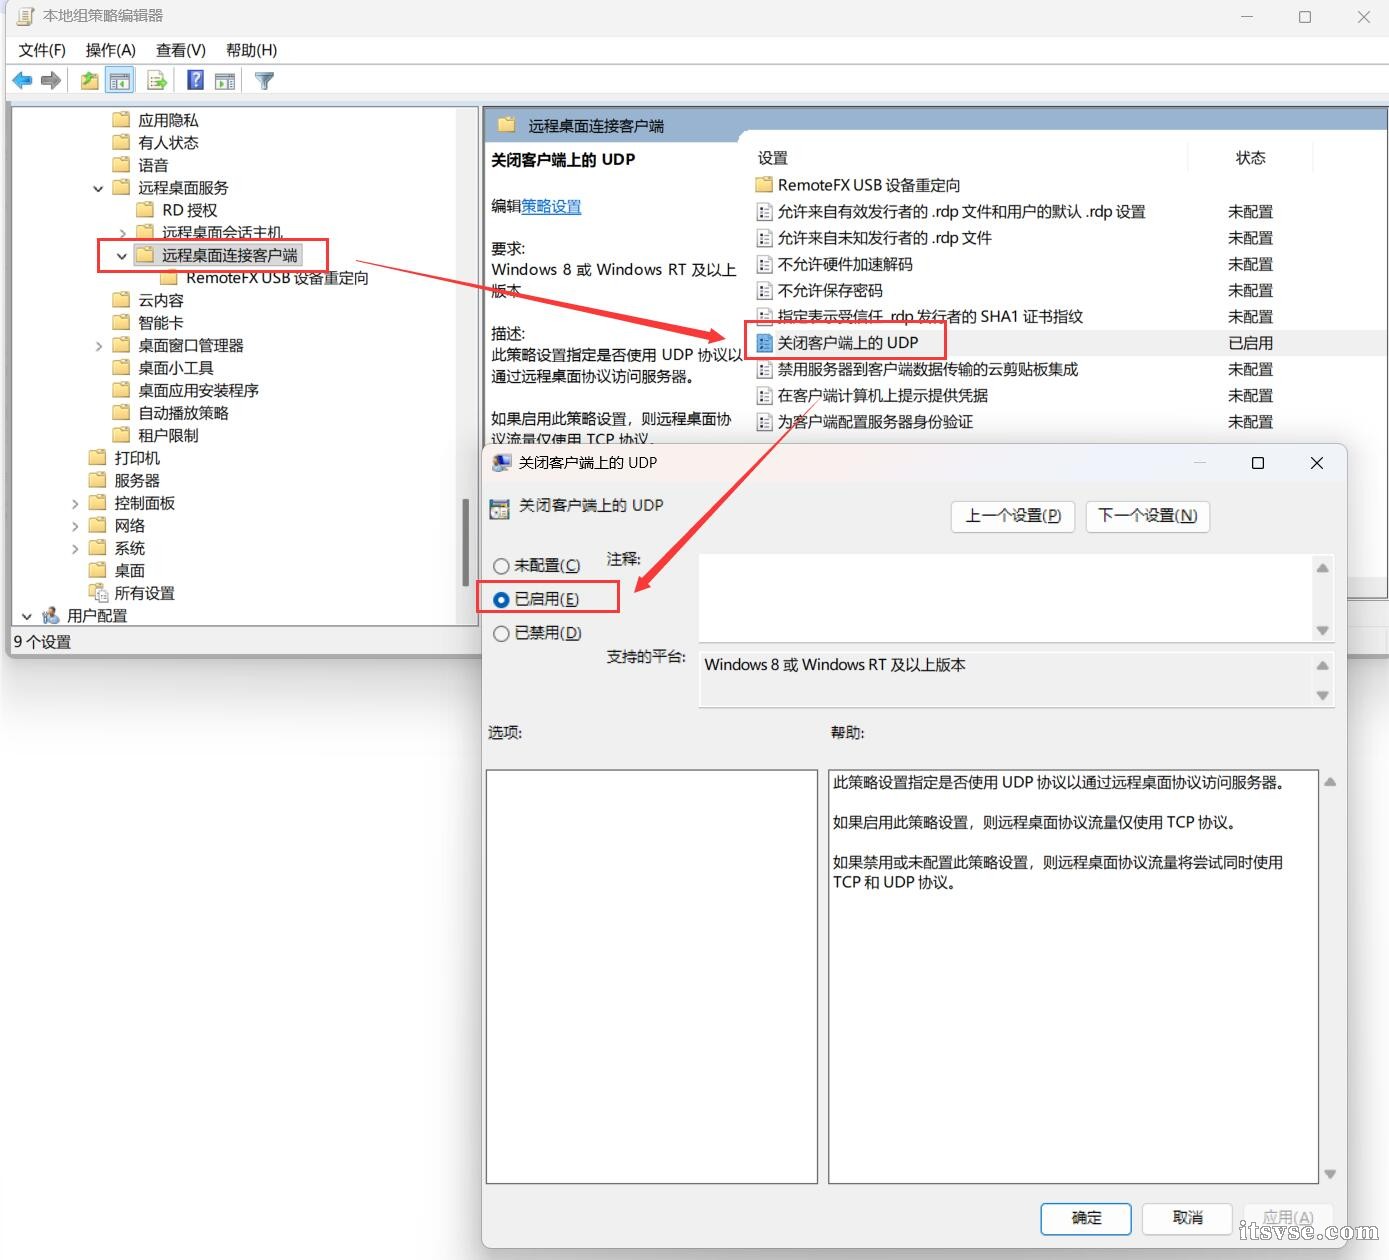The height and width of the screenshot is (1260, 1389).
Task: Expand the 控制面板 tree node
Action: pyautogui.click(x=75, y=503)
